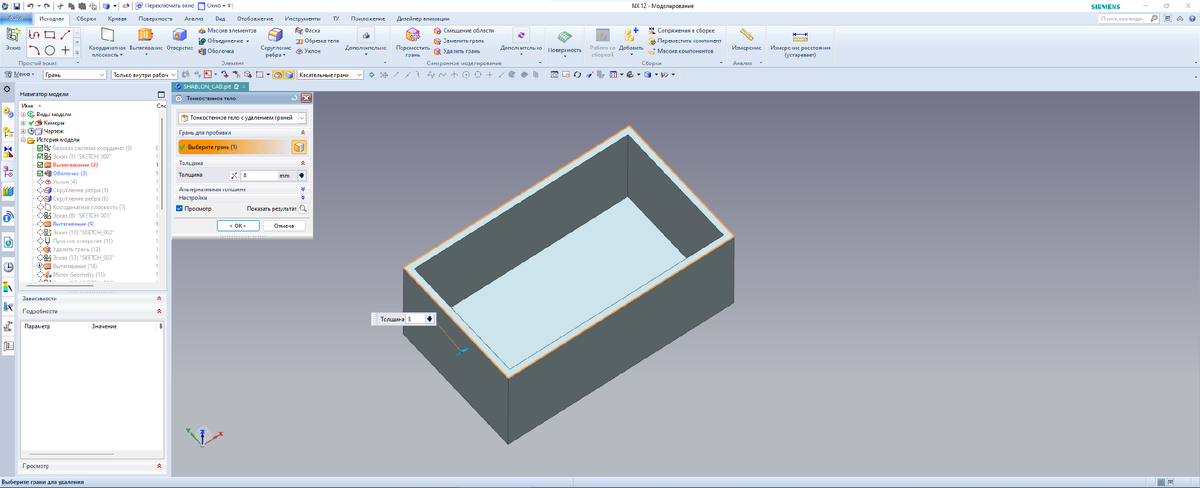
Task: Click the Заменить грань command
Action: pos(460,40)
